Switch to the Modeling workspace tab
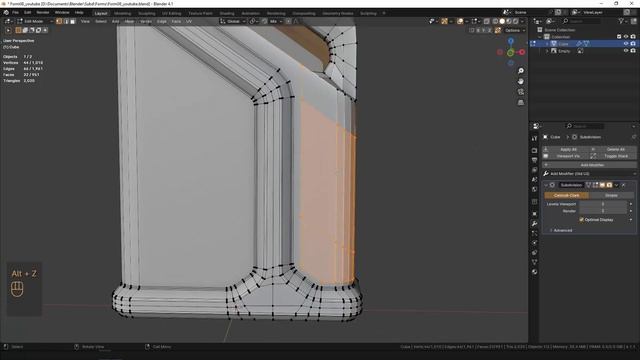The image size is (640, 360). tap(122, 13)
